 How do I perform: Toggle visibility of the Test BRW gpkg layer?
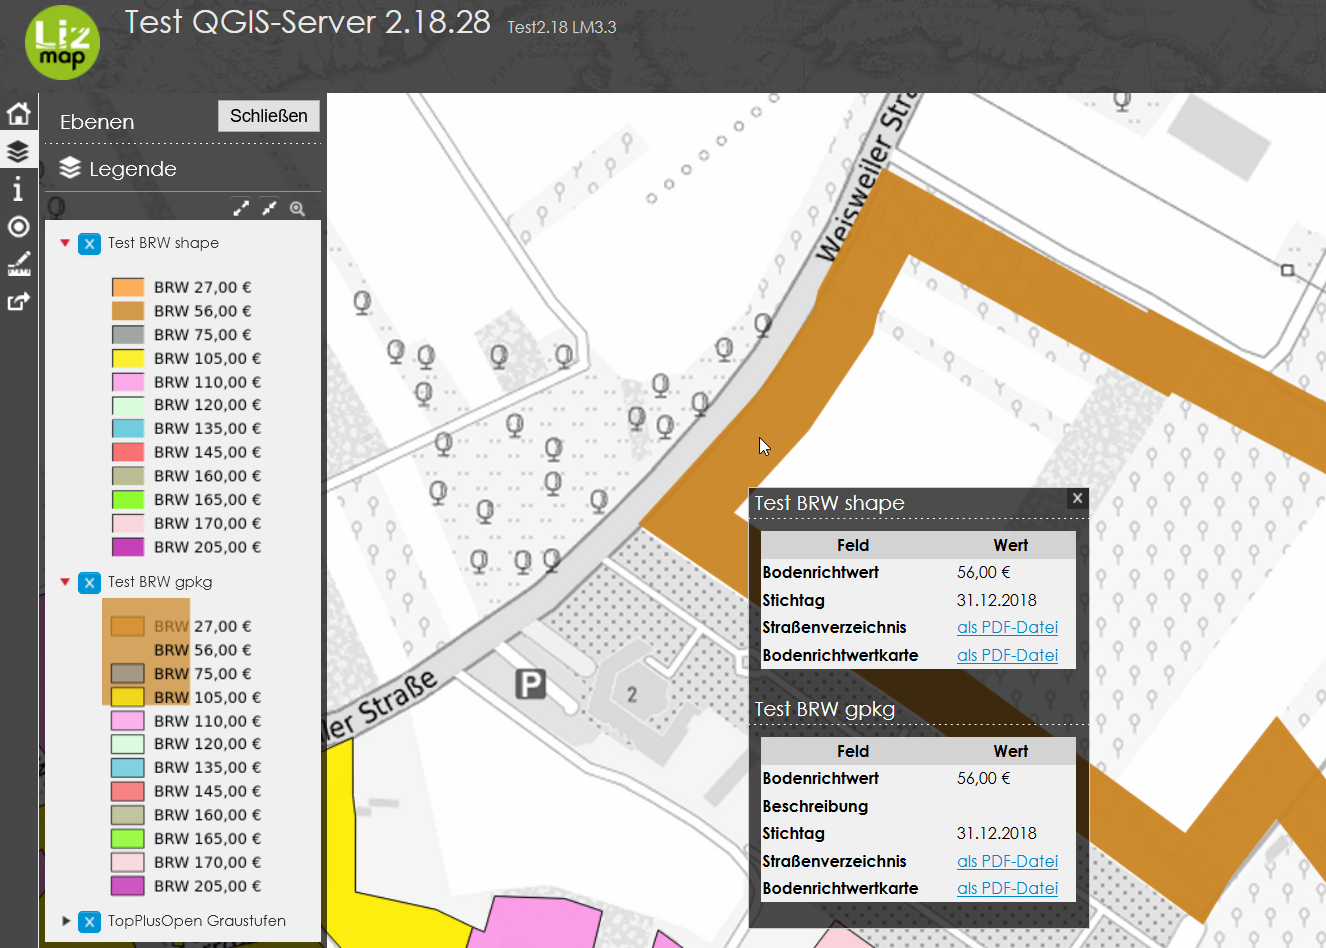click(x=89, y=581)
